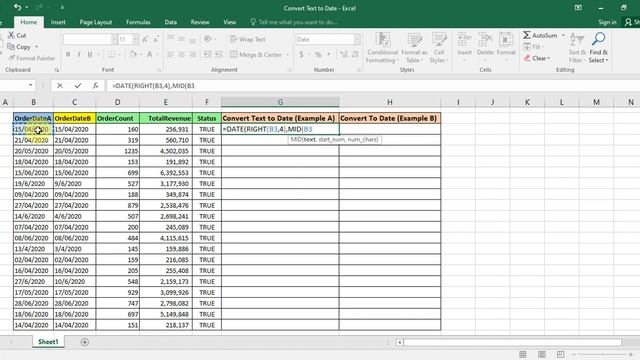Click the Undo arrow in quick access toolbar
The width and height of the screenshot is (640, 360).
(x=17, y=7)
